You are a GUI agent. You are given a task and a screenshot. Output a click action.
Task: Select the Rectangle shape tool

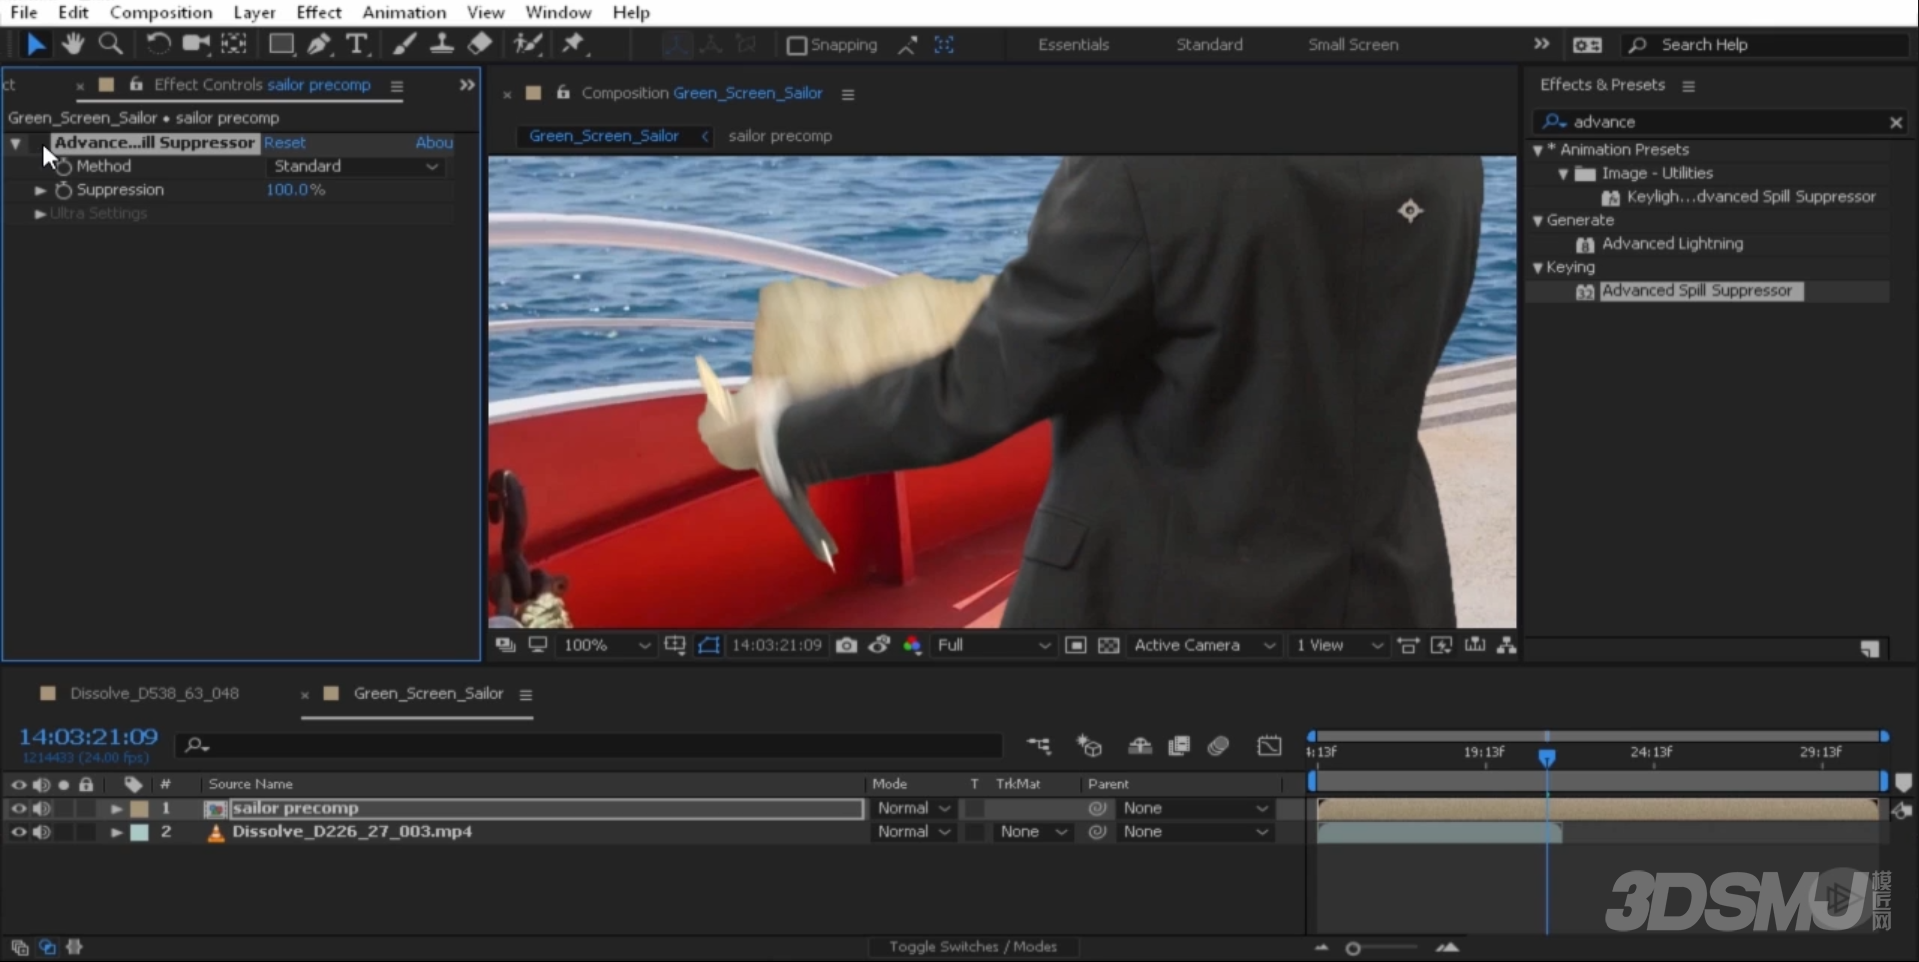[x=281, y=44]
